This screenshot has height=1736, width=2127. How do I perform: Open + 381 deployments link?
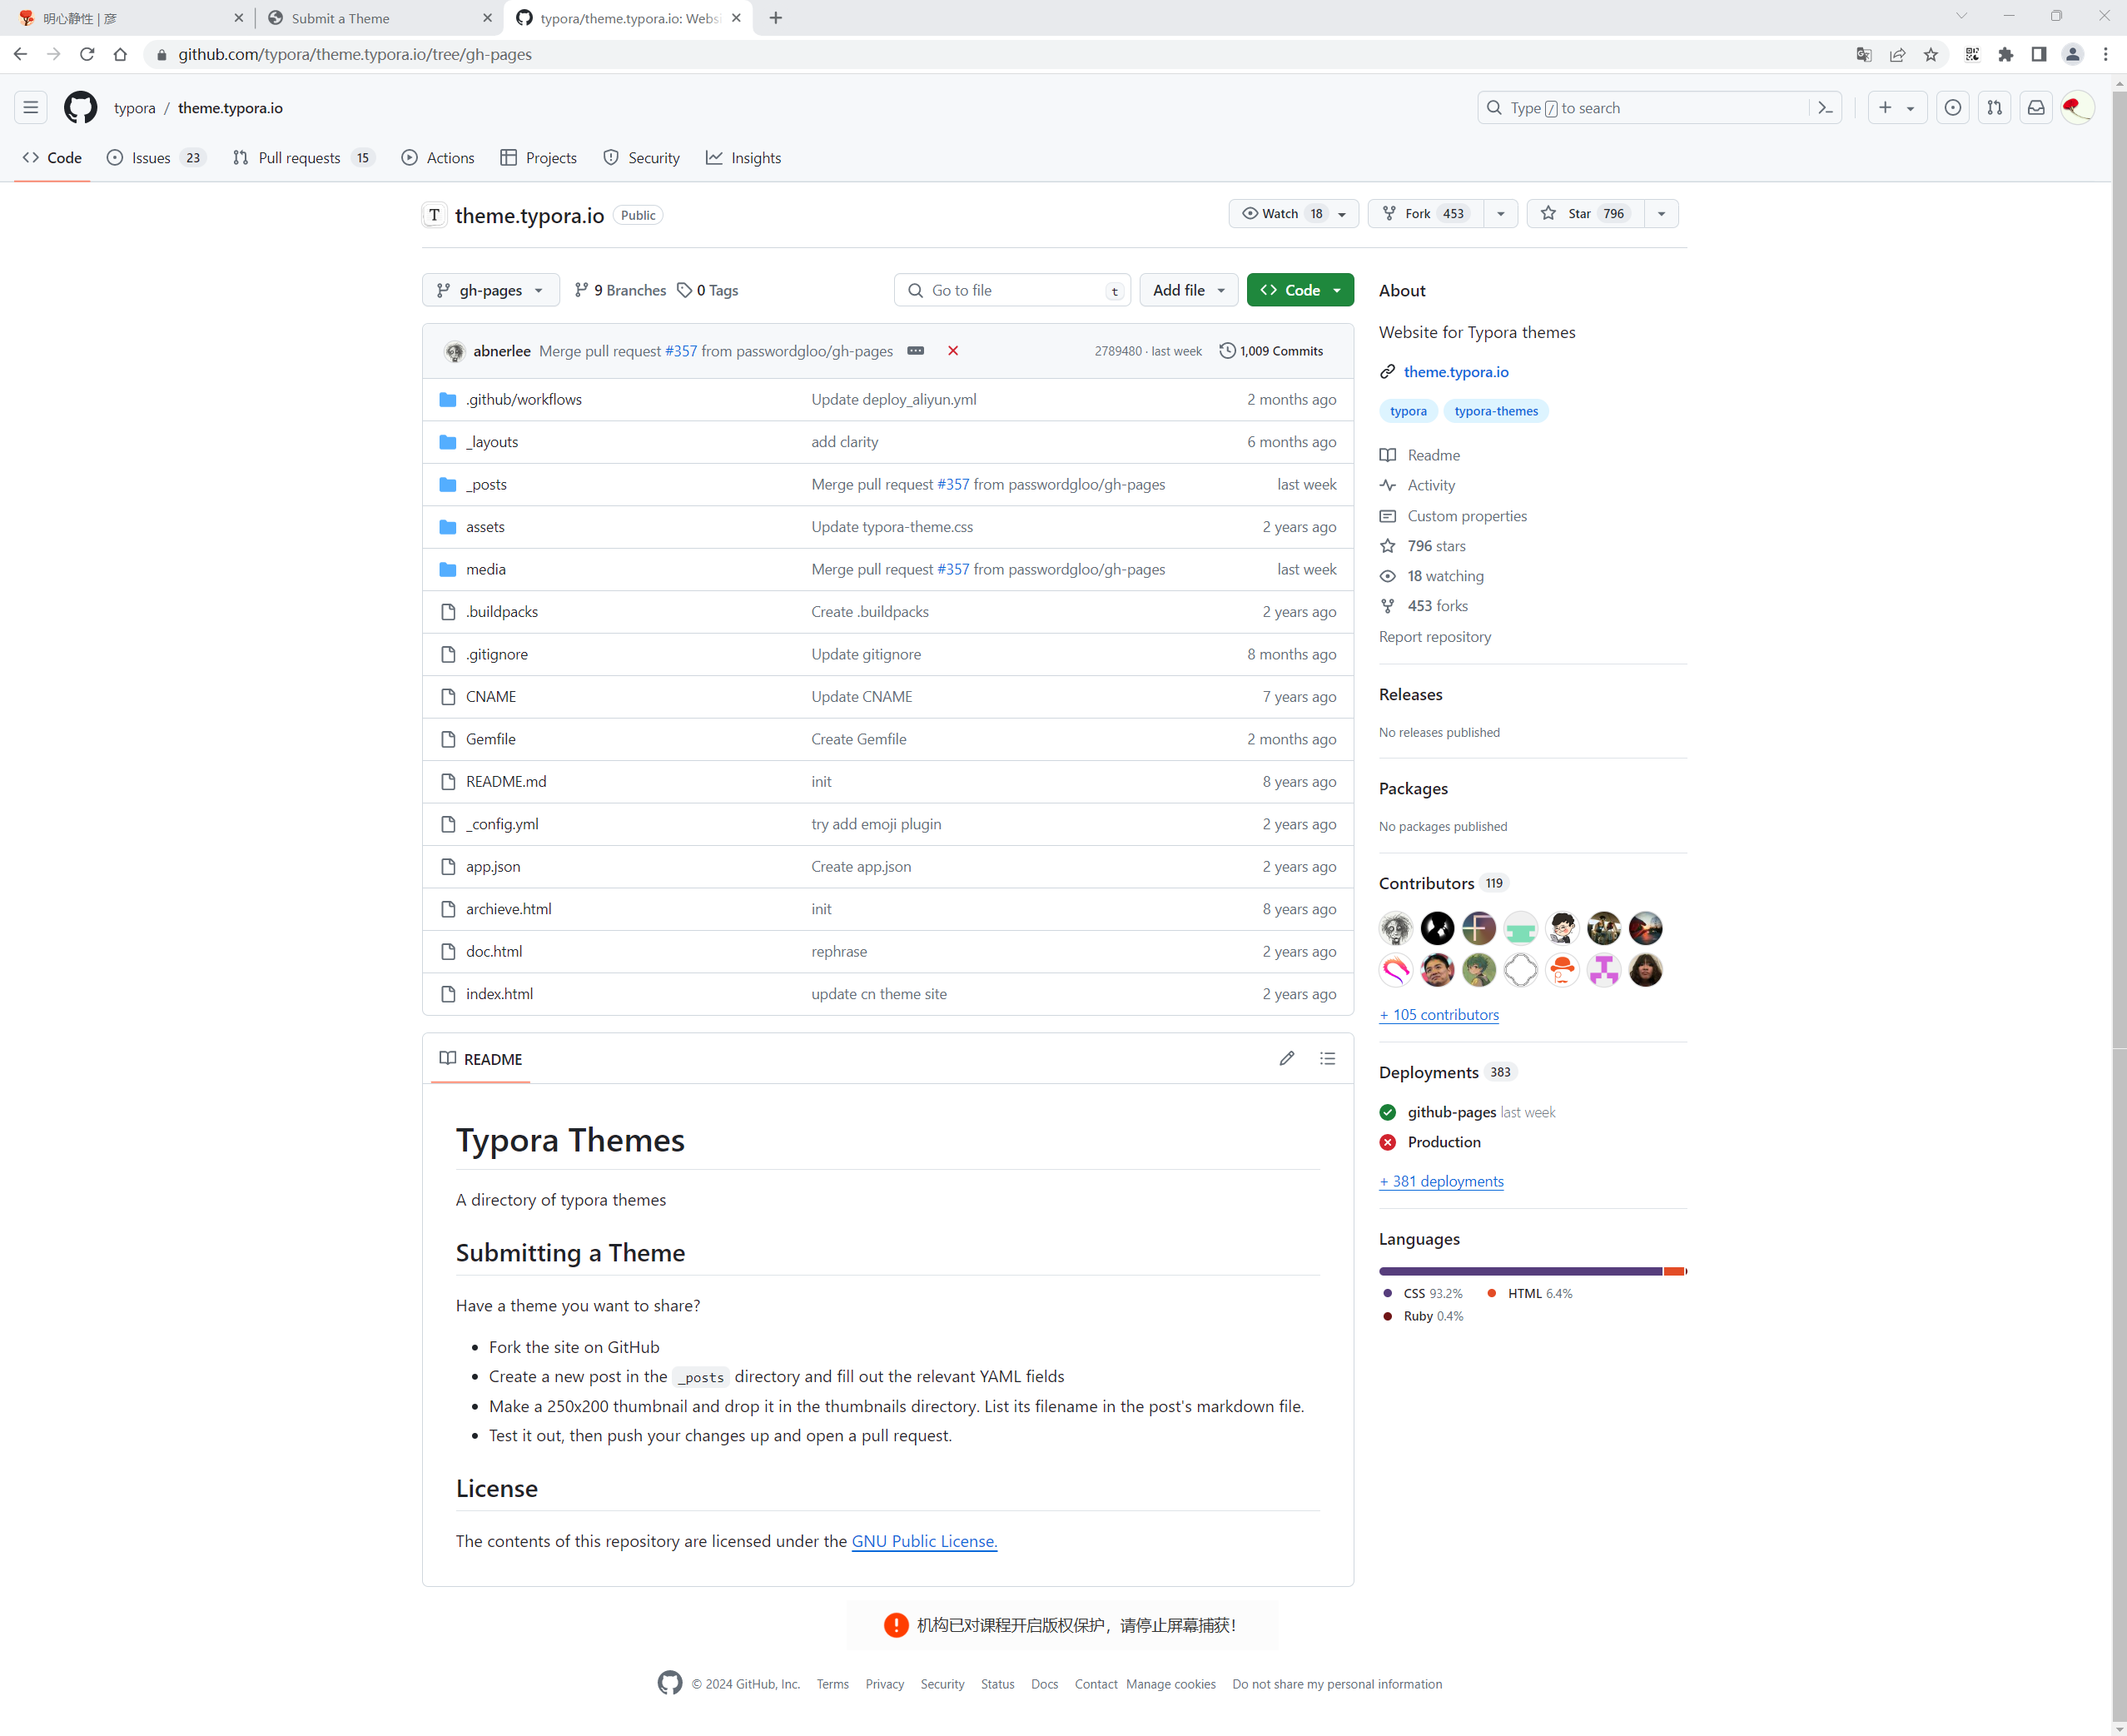point(1441,1181)
